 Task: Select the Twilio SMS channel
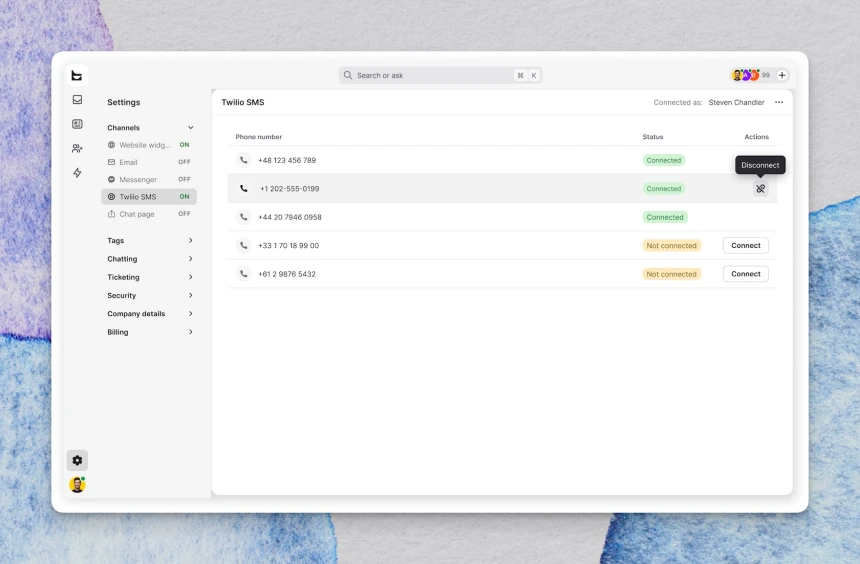click(149, 196)
